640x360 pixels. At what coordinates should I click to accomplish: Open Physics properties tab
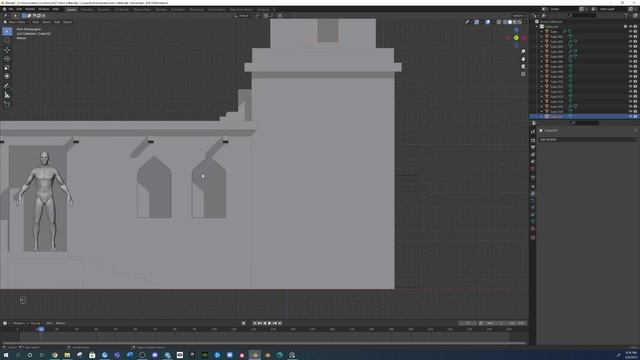point(533,208)
